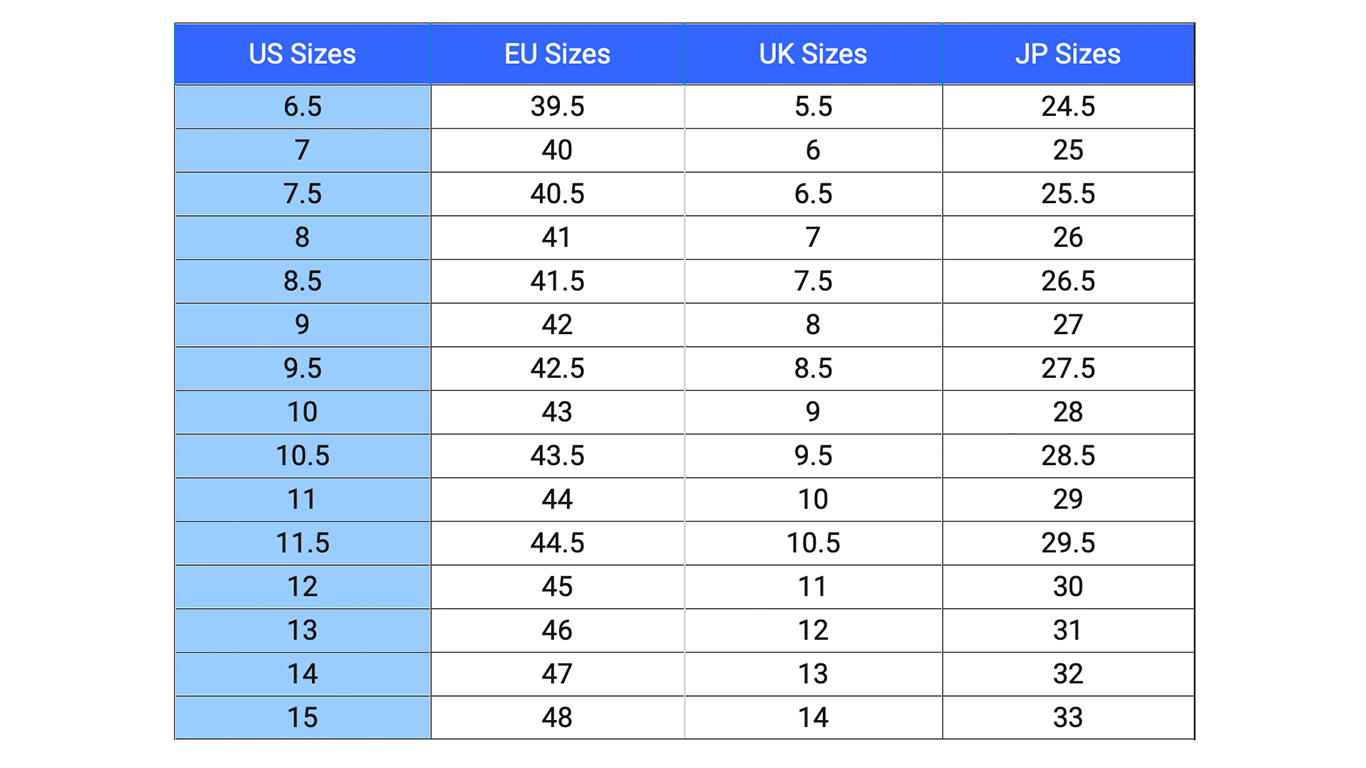Screen dimensions: 1366x768
Task: Click the JP Sizes column header
Action: (x=1068, y=54)
